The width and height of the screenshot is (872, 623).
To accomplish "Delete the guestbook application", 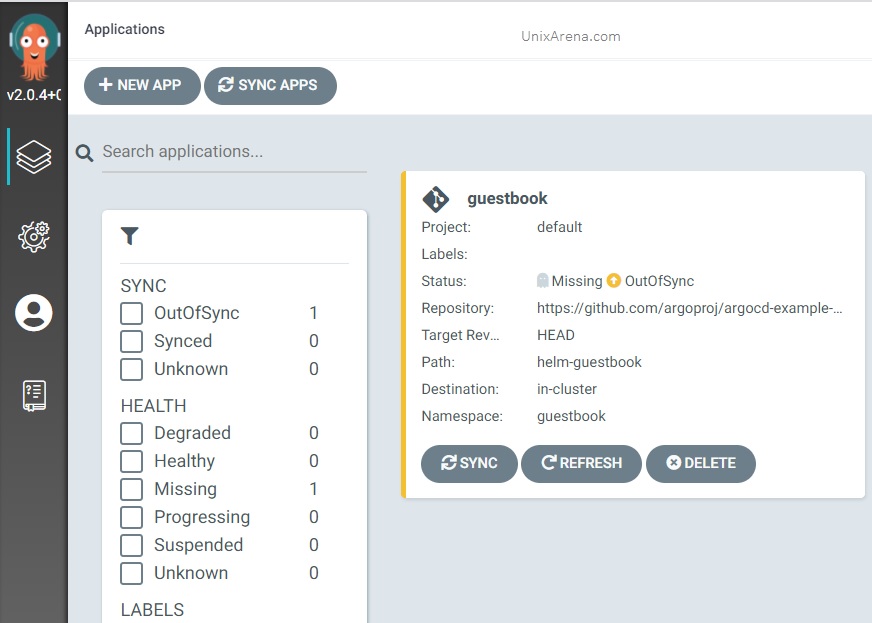I will click(701, 463).
